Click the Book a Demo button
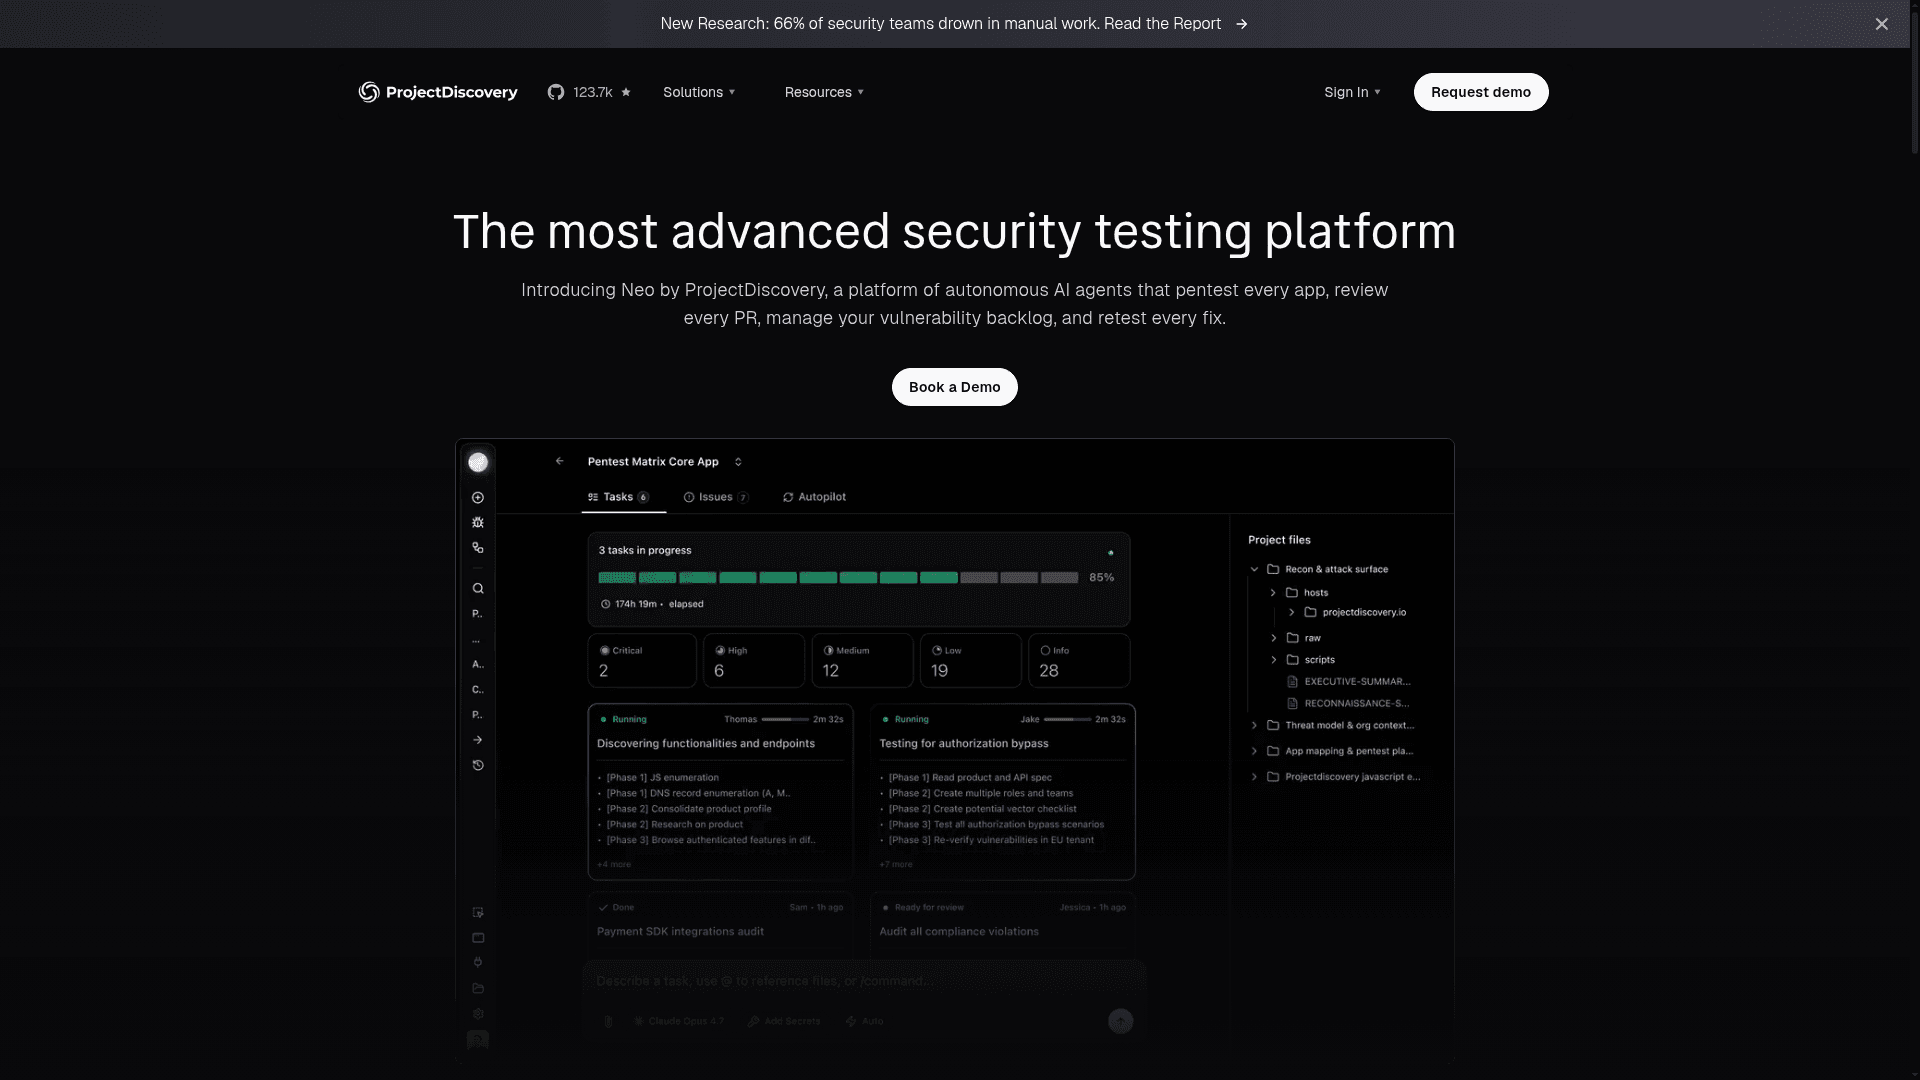 tap(955, 387)
